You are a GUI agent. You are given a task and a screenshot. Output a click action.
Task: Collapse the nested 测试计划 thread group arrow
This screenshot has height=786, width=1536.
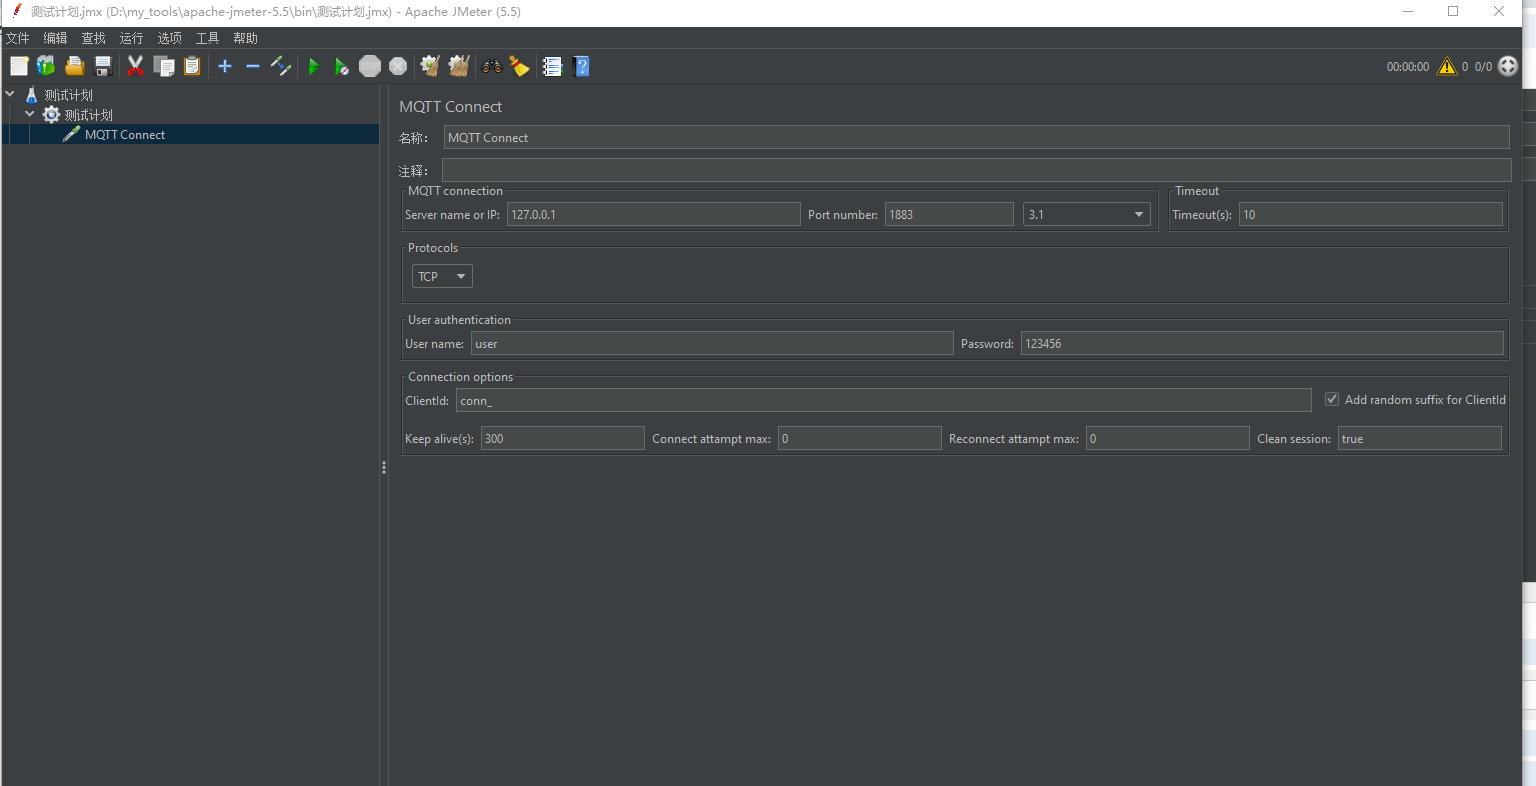(x=30, y=114)
